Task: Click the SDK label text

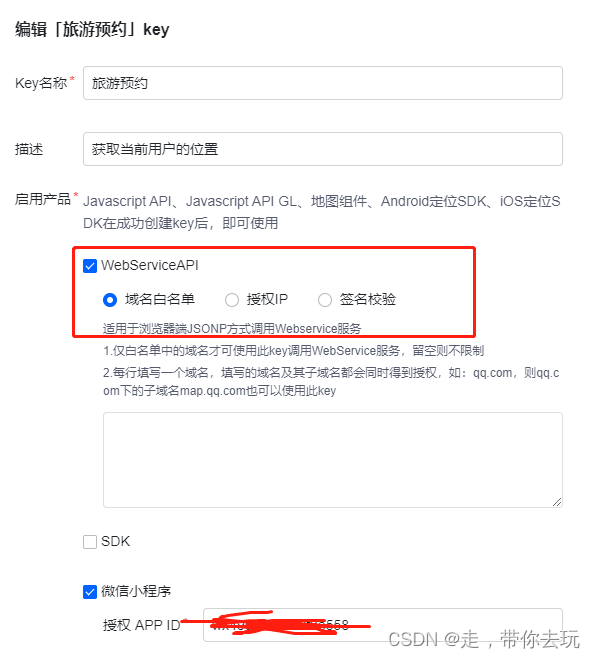Action: point(115,541)
